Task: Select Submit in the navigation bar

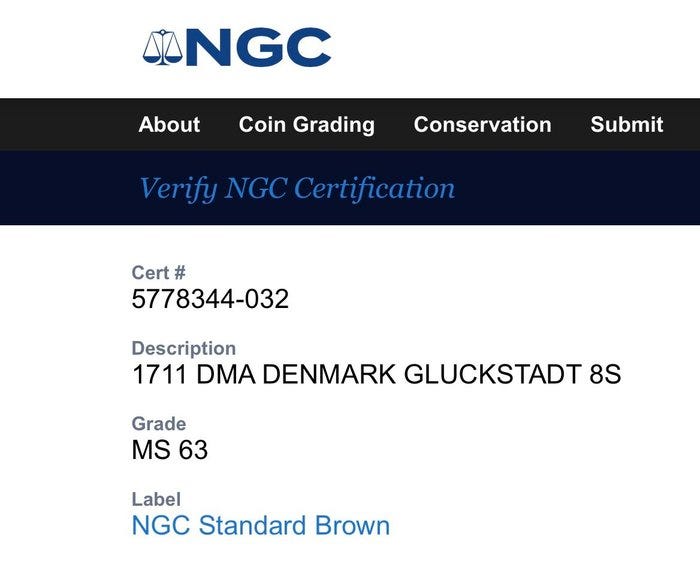Action: click(626, 125)
